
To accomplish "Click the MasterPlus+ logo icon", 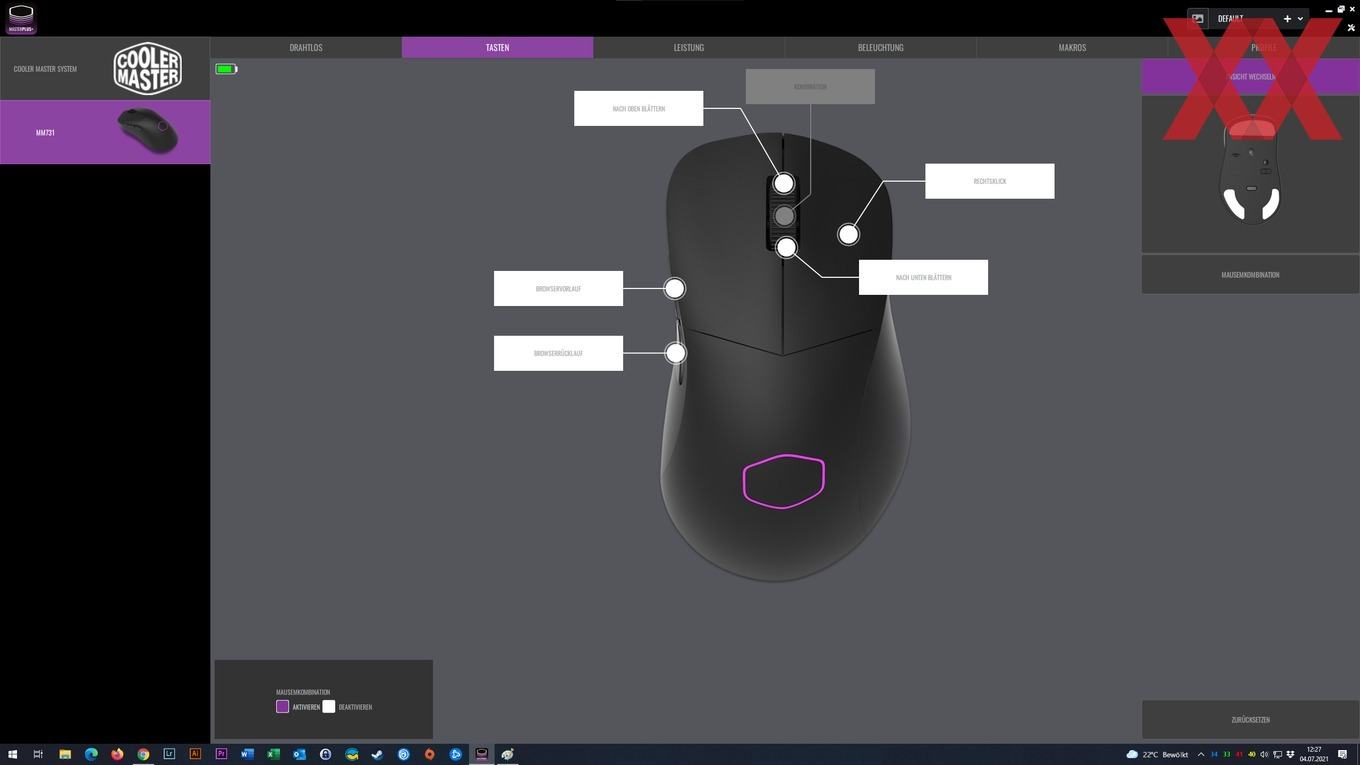I will tap(21, 19).
